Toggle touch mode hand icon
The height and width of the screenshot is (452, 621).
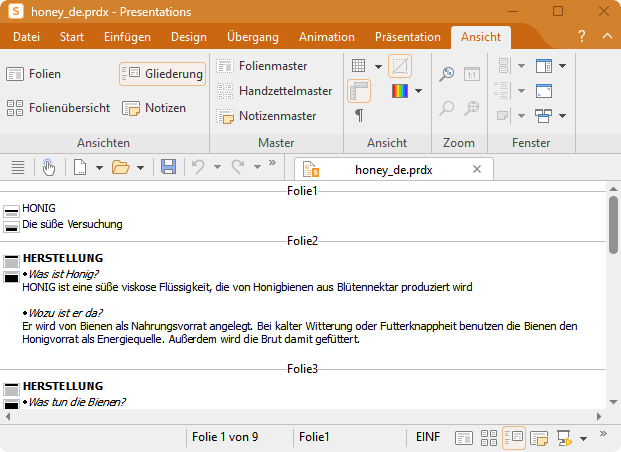pos(48,167)
